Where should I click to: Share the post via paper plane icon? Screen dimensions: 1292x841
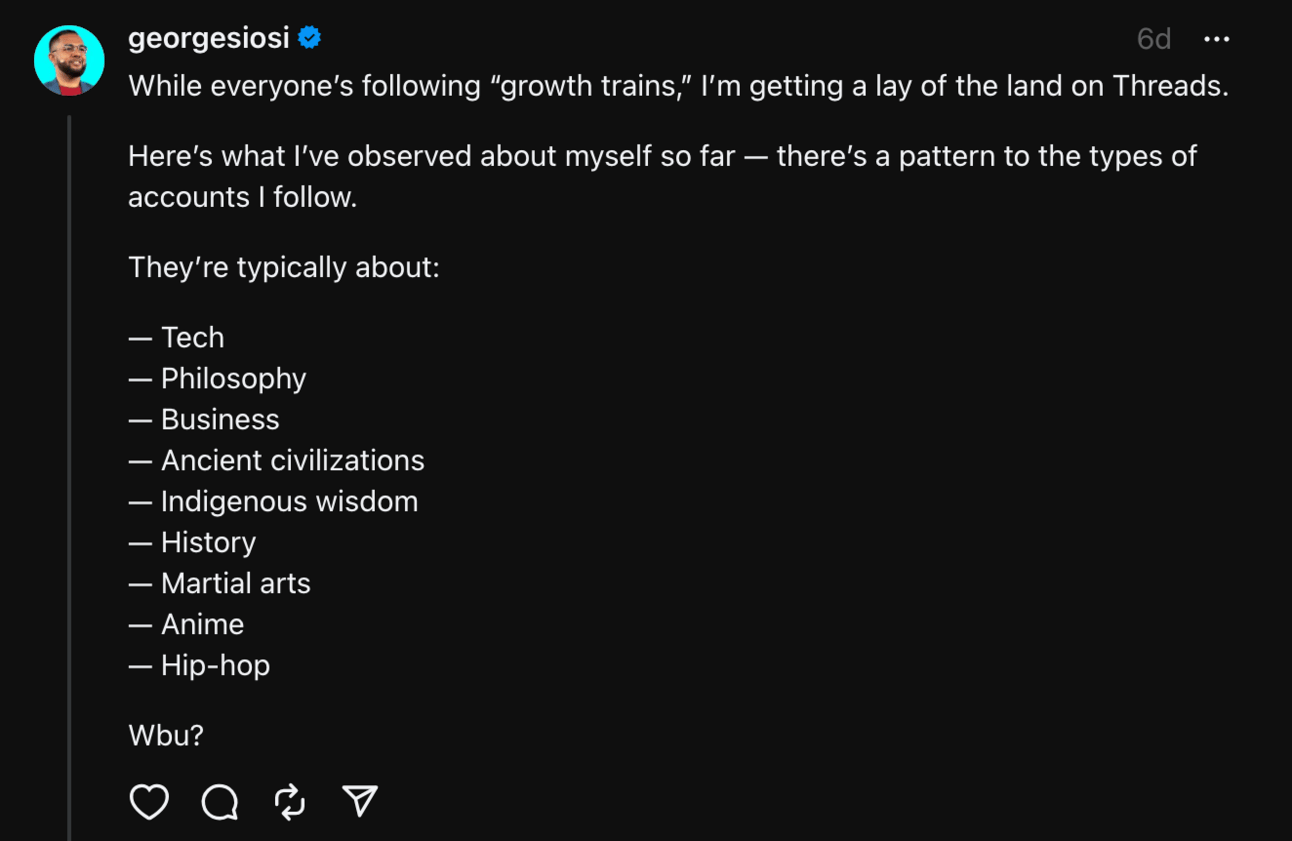pyautogui.click(x=360, y=800)
